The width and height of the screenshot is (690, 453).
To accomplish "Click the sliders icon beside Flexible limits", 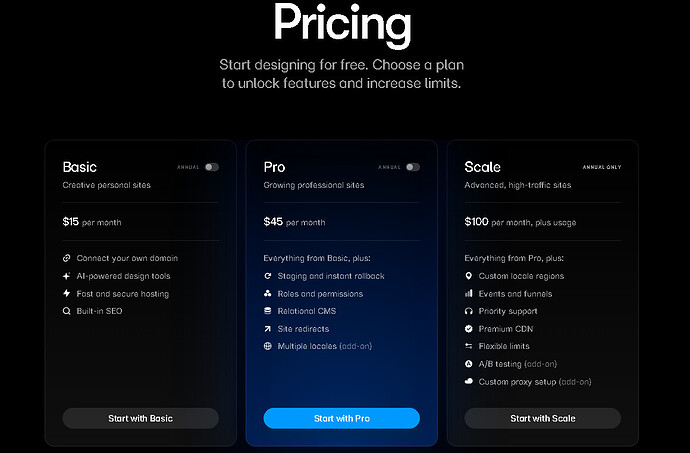I will coord(469,346).
